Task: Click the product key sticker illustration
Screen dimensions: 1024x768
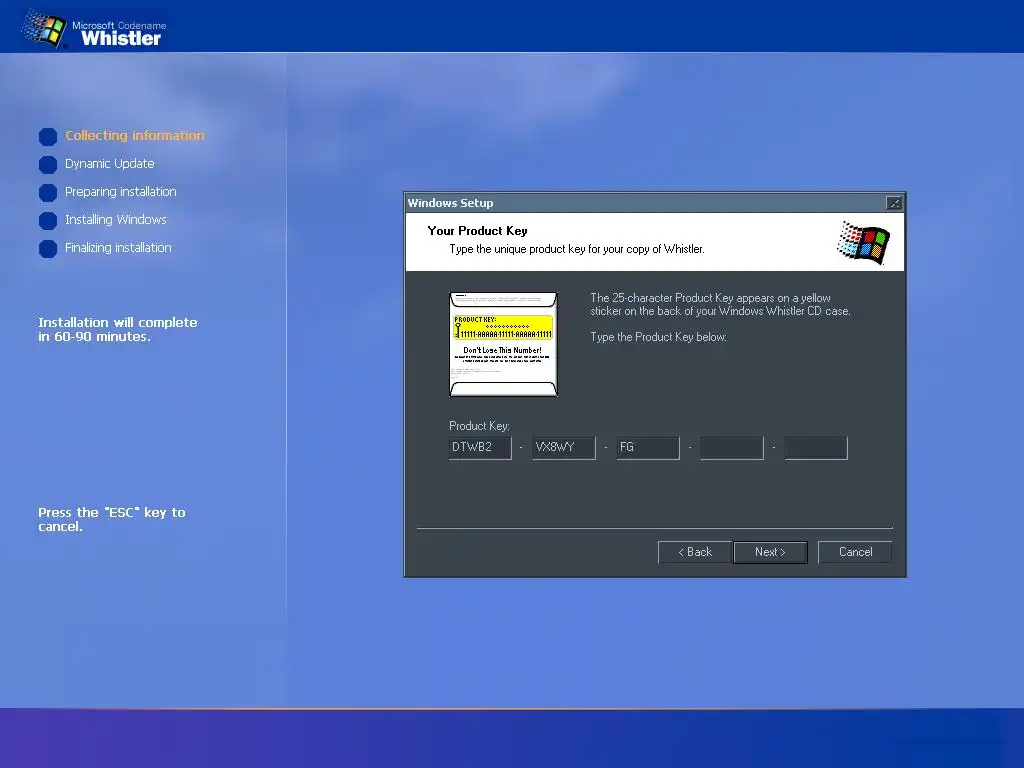Action: (x=504, y=344)
